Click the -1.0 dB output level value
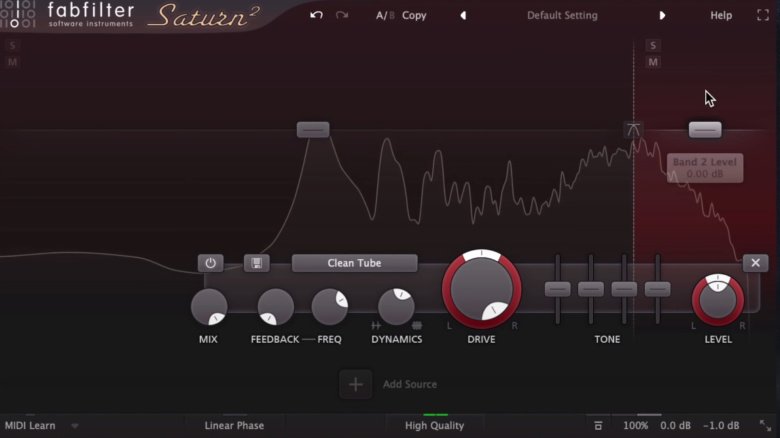This screenshot has width=780, height=438. pos(721,426)
